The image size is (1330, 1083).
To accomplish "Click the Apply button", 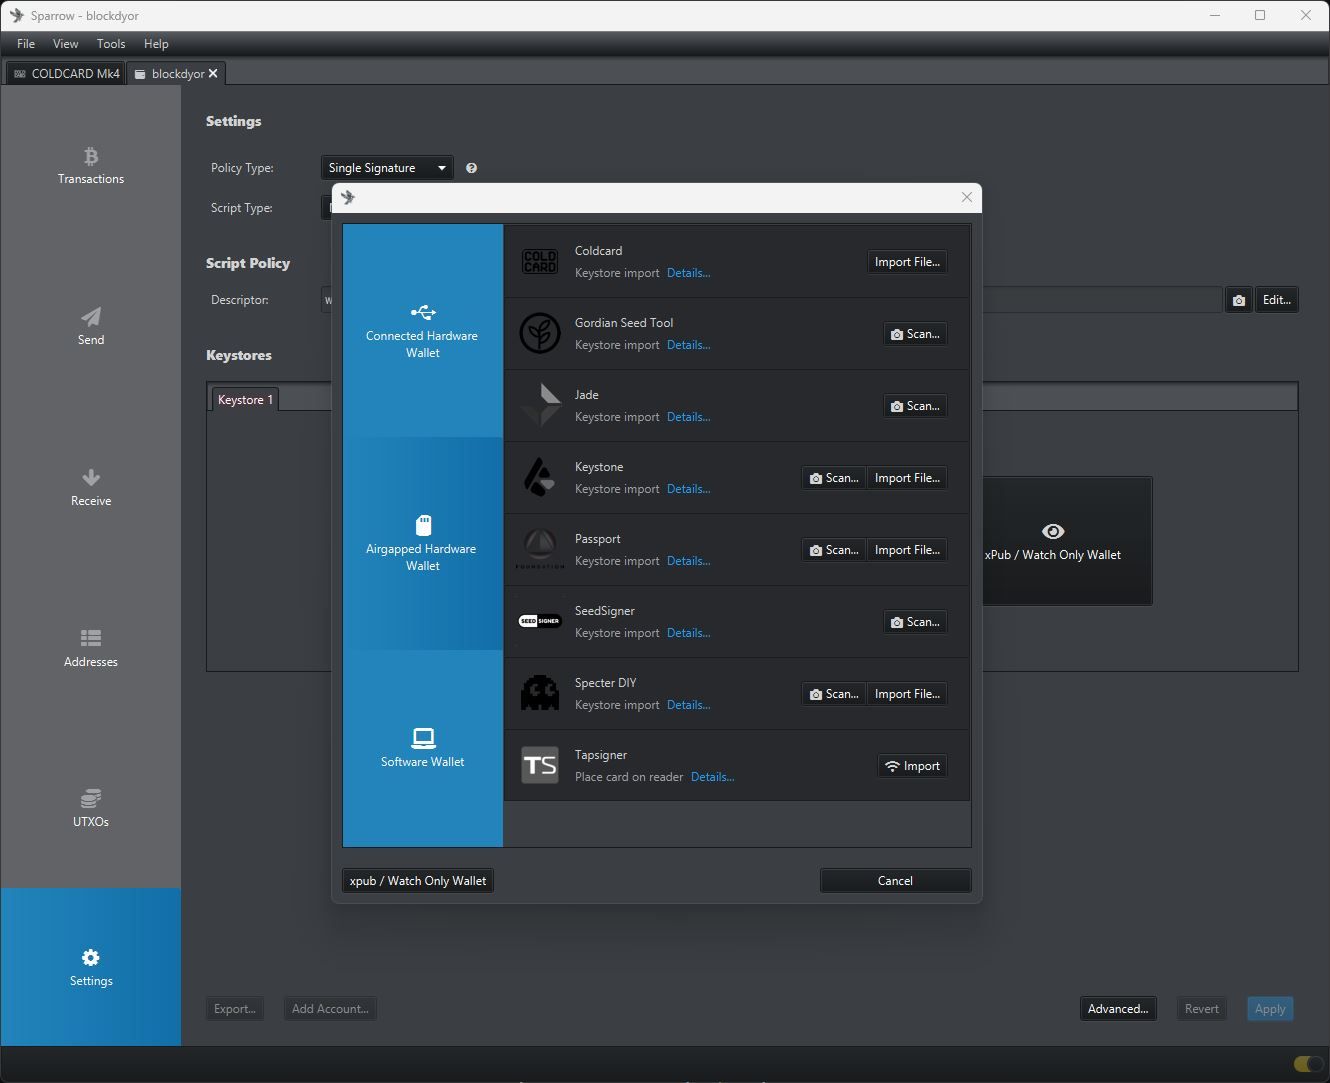I will (1270, 1009).
